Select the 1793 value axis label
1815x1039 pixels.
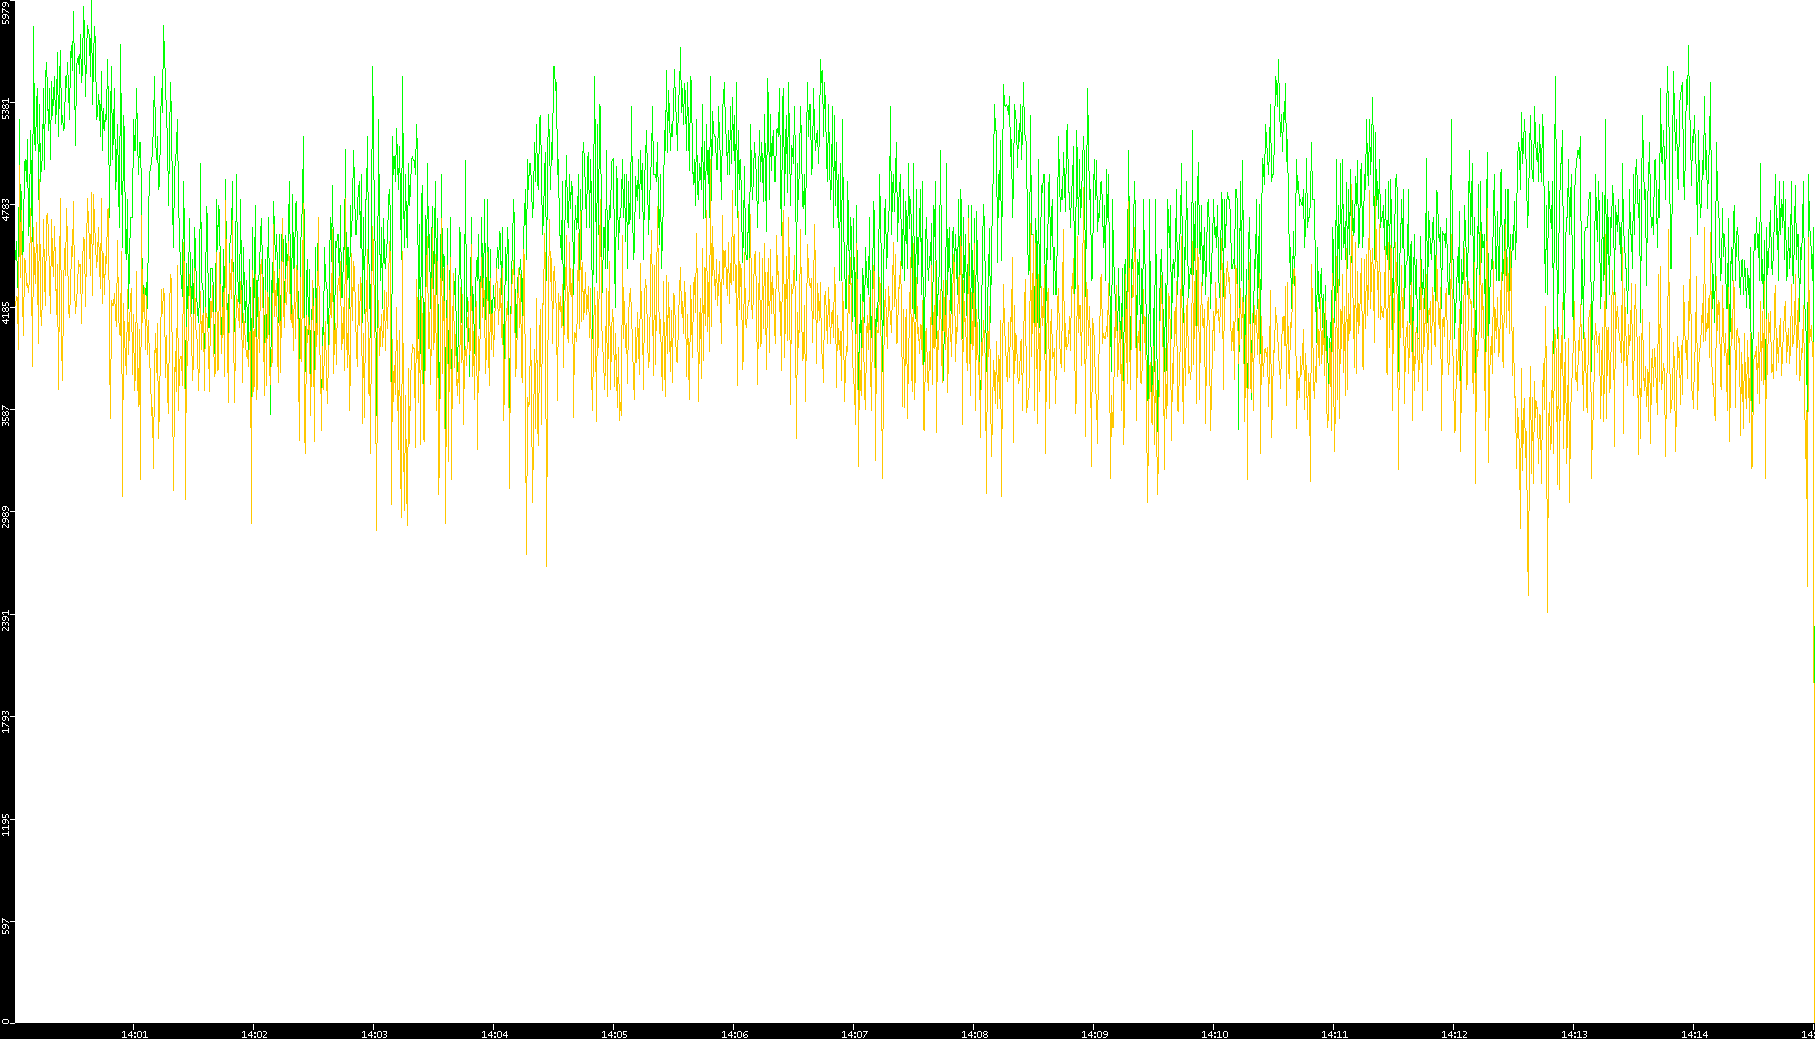7,722
